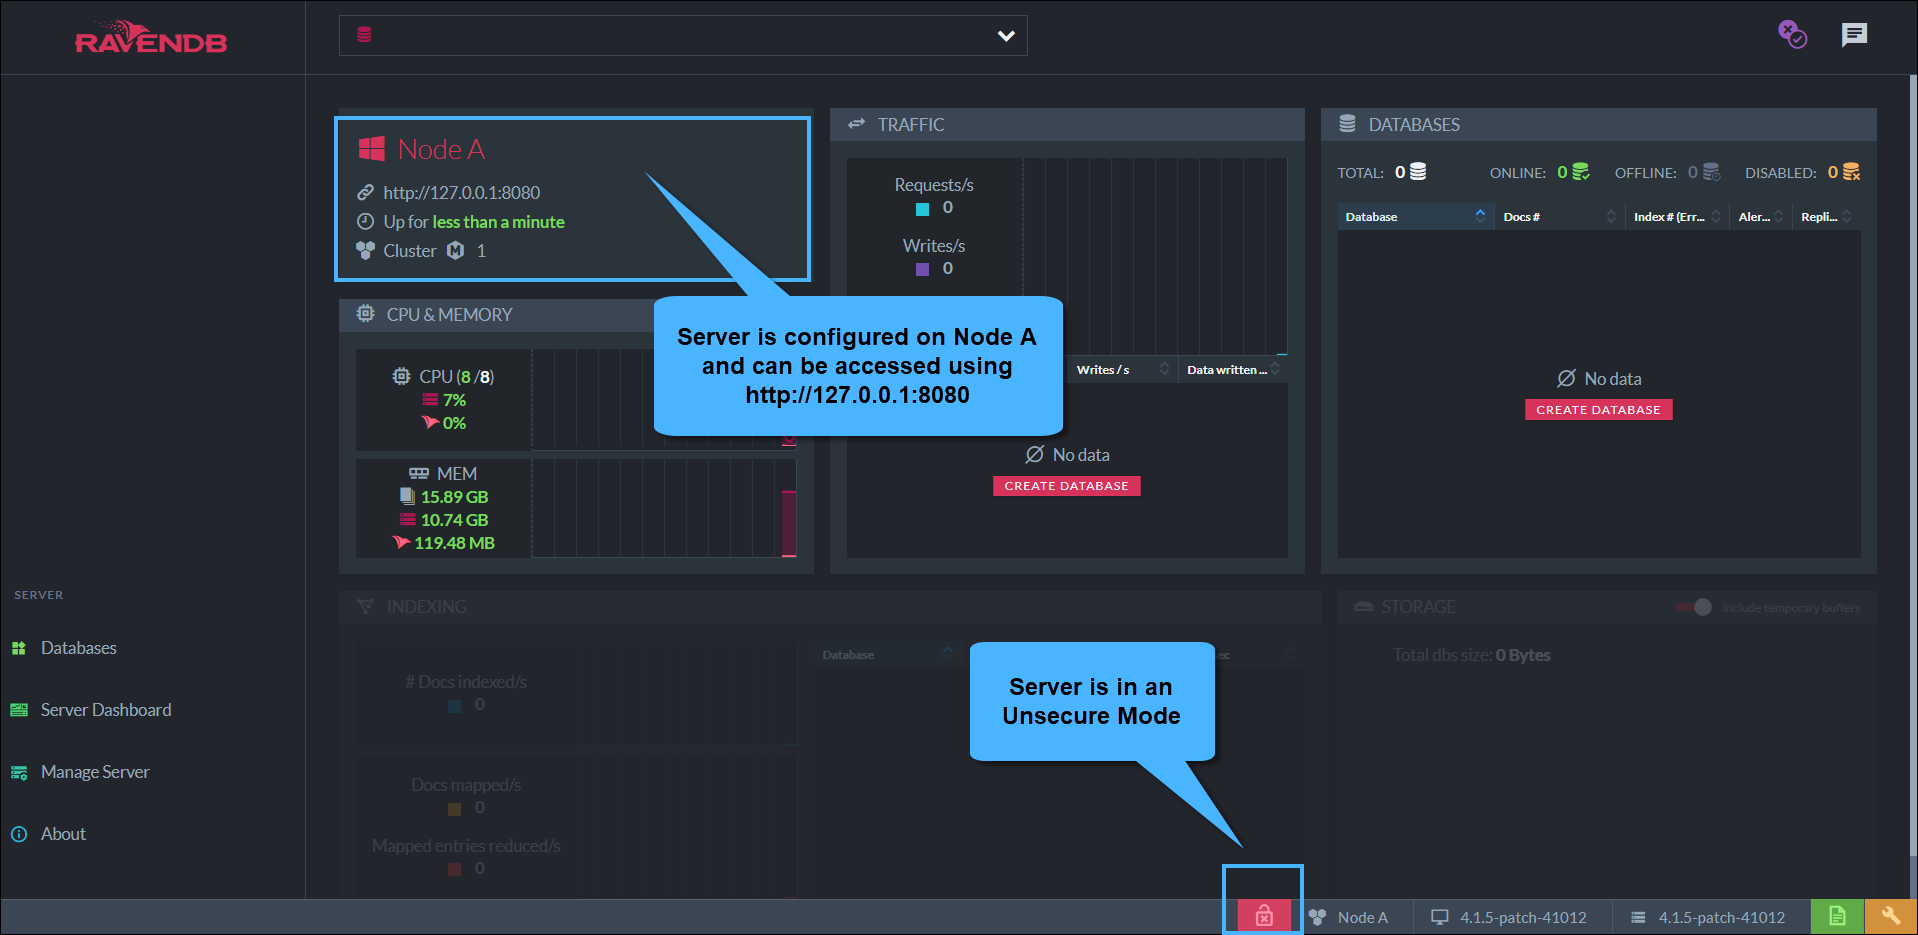Click the disabled databases count icon
The height and width of the screenshot is (935, 1918).
coord(1852,172)
